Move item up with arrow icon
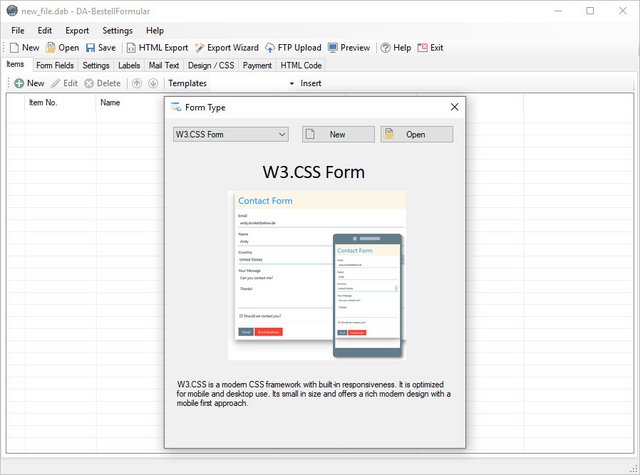 (x=137, y=83)
